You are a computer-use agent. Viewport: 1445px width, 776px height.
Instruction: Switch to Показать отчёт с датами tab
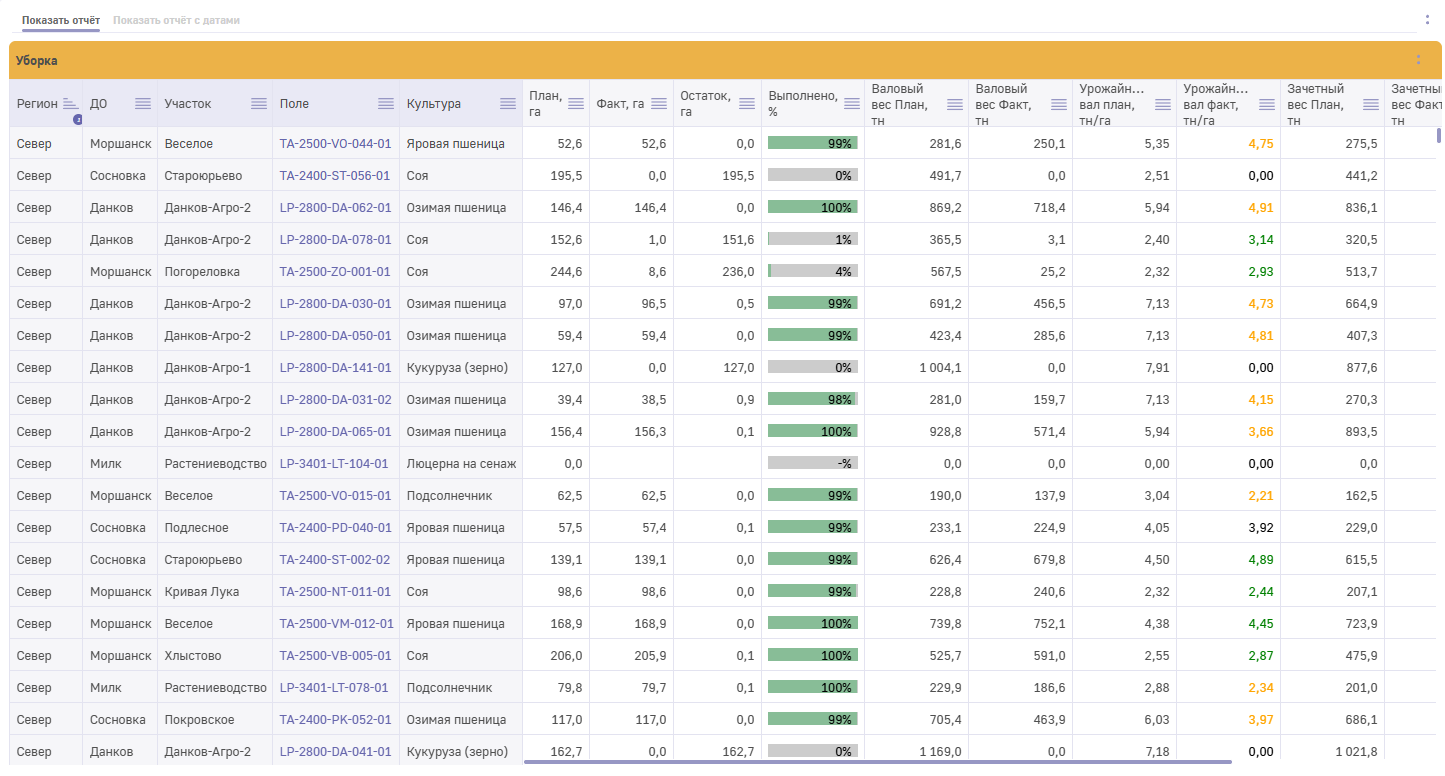[x=176, y=20]
